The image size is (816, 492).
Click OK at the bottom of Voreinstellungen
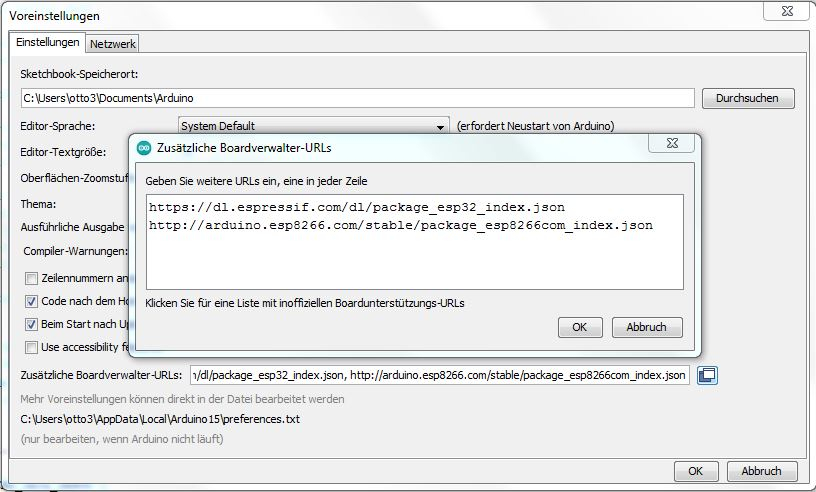click(x=696, y=472)
